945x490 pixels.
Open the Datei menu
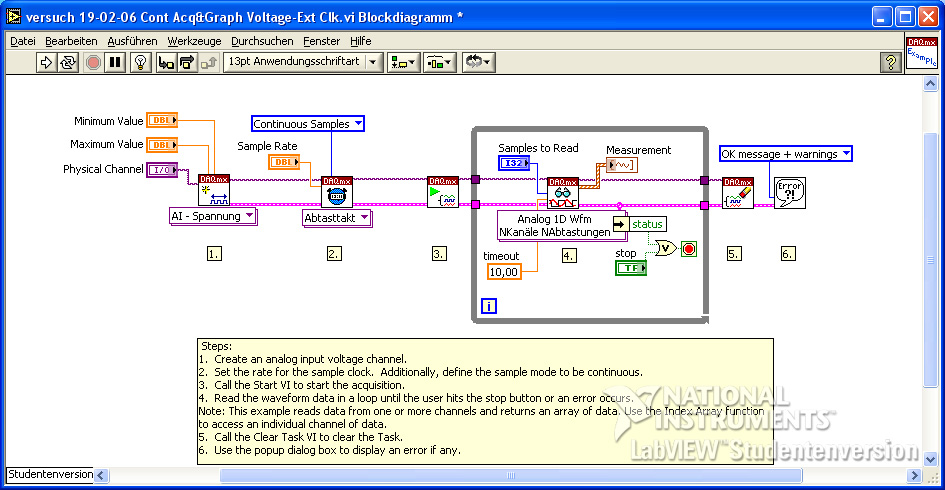pyautogui.click(x=23, y=41)
